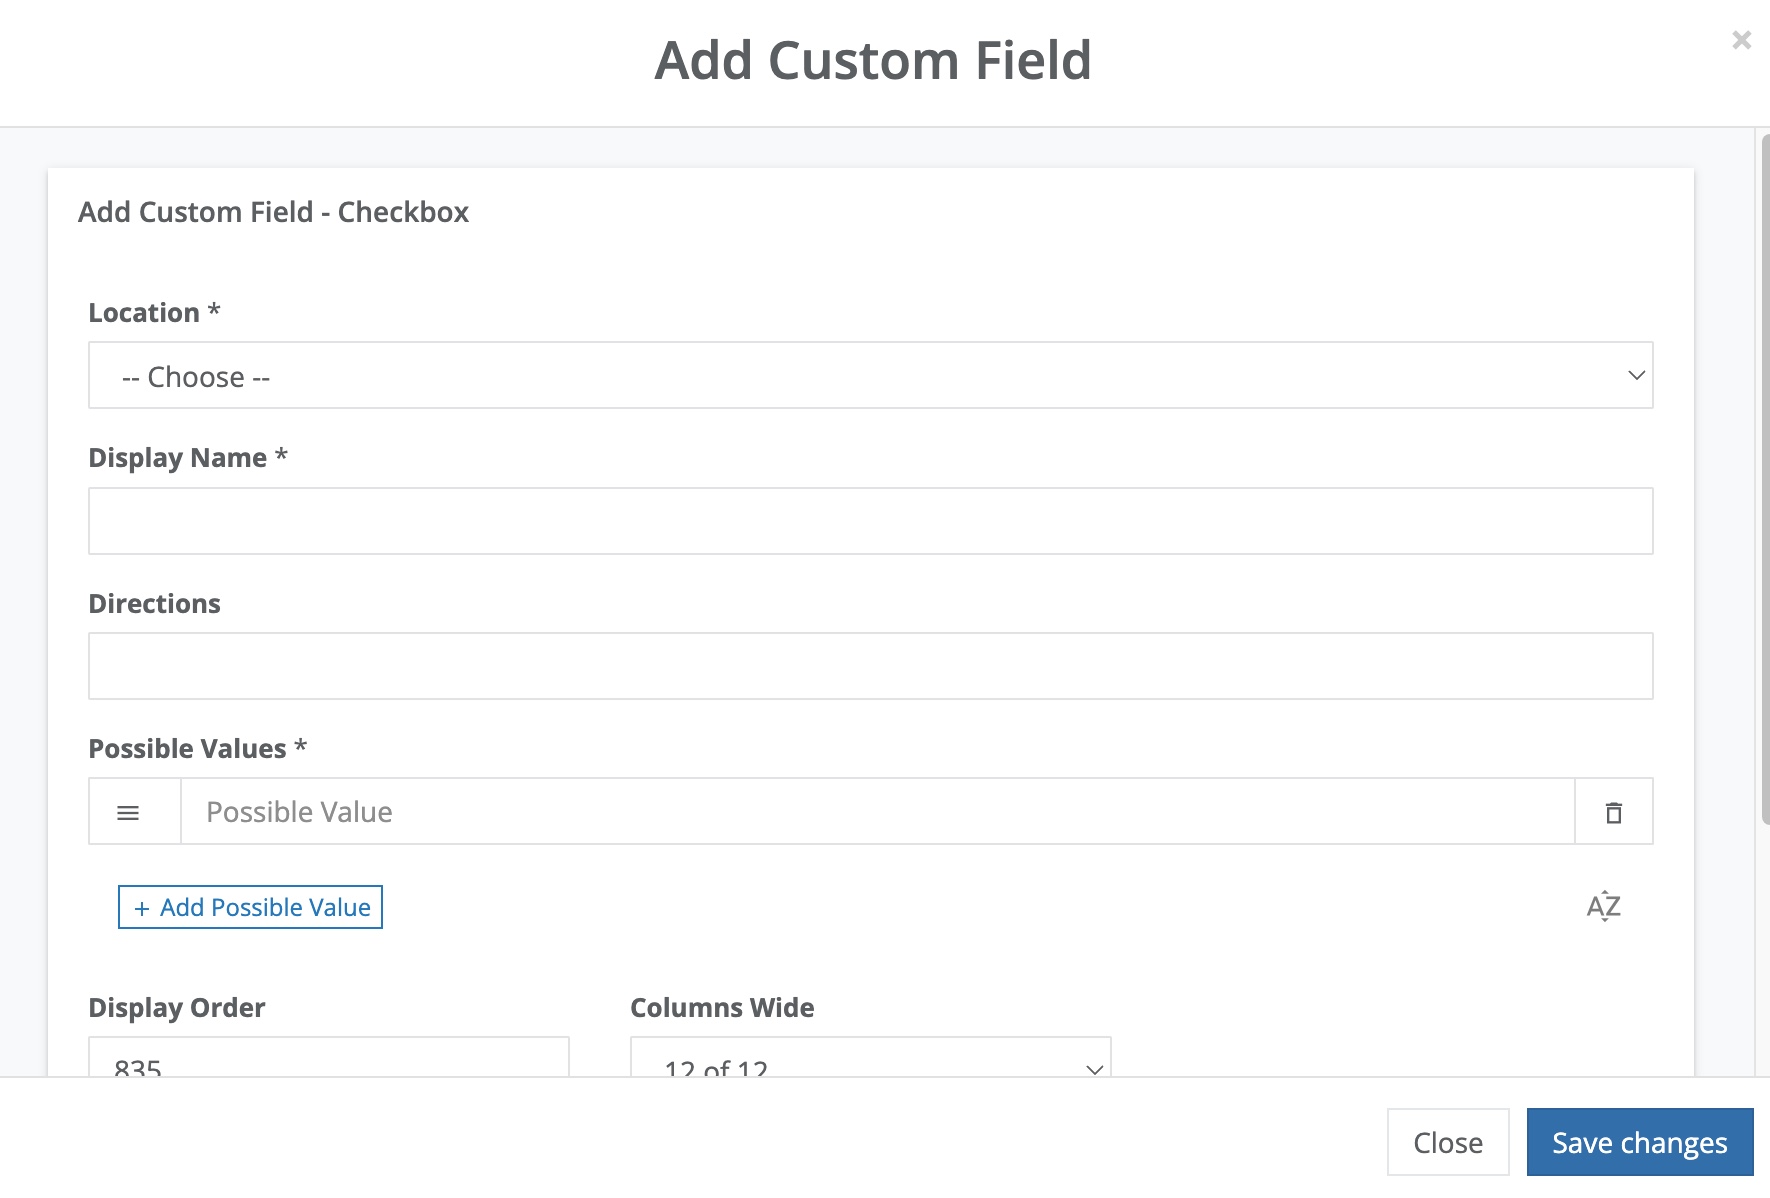The image size is (1770, 1198).
Task: Focus the Display Name input field
Action: pos(870,521)
